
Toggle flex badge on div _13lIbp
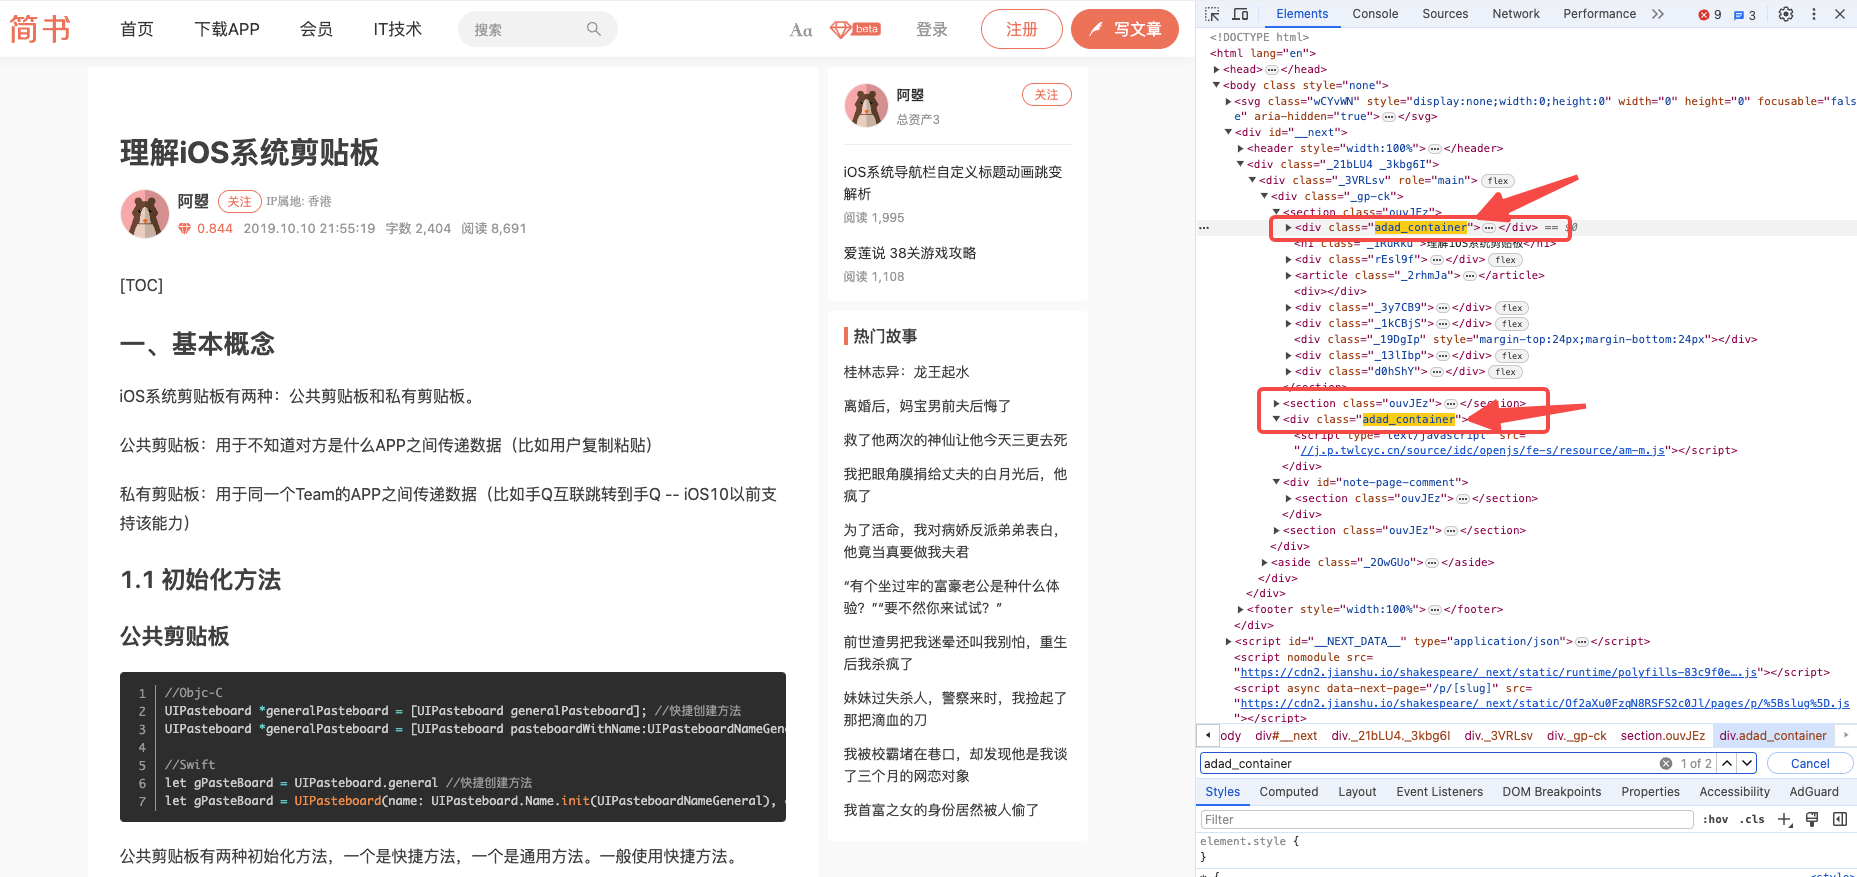point(1513,356)
